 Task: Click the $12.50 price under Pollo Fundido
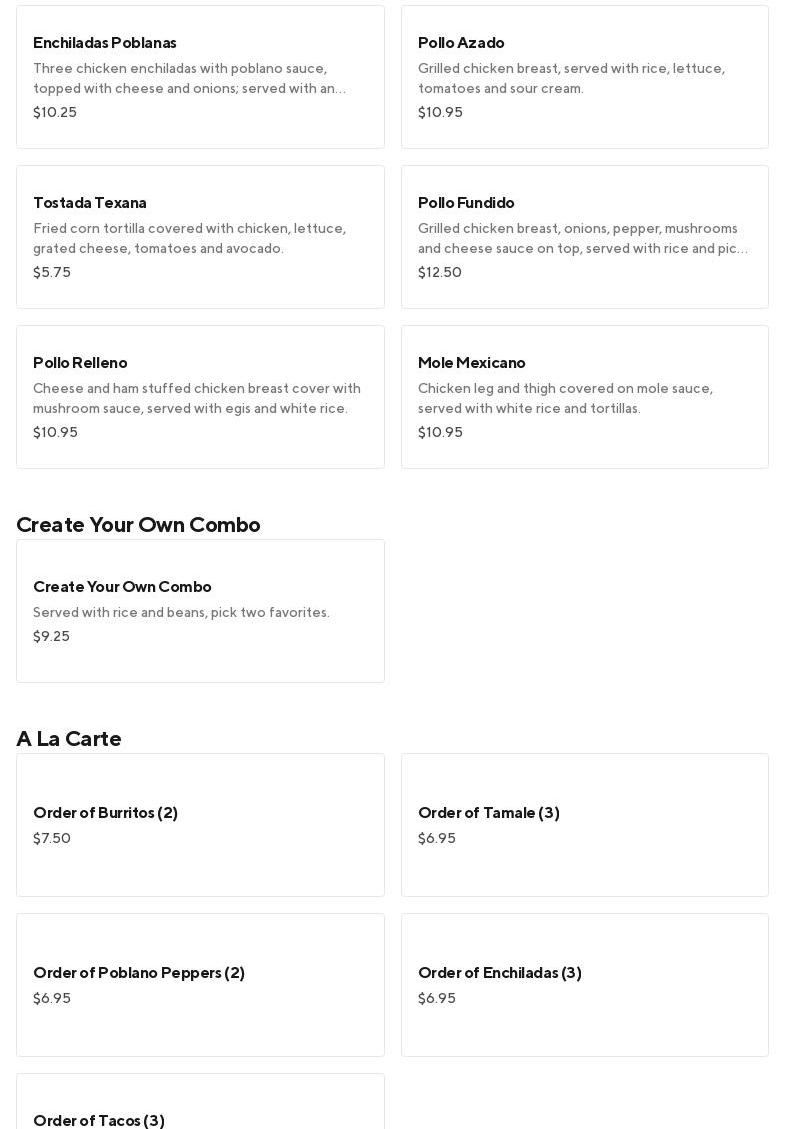point(440,272)
